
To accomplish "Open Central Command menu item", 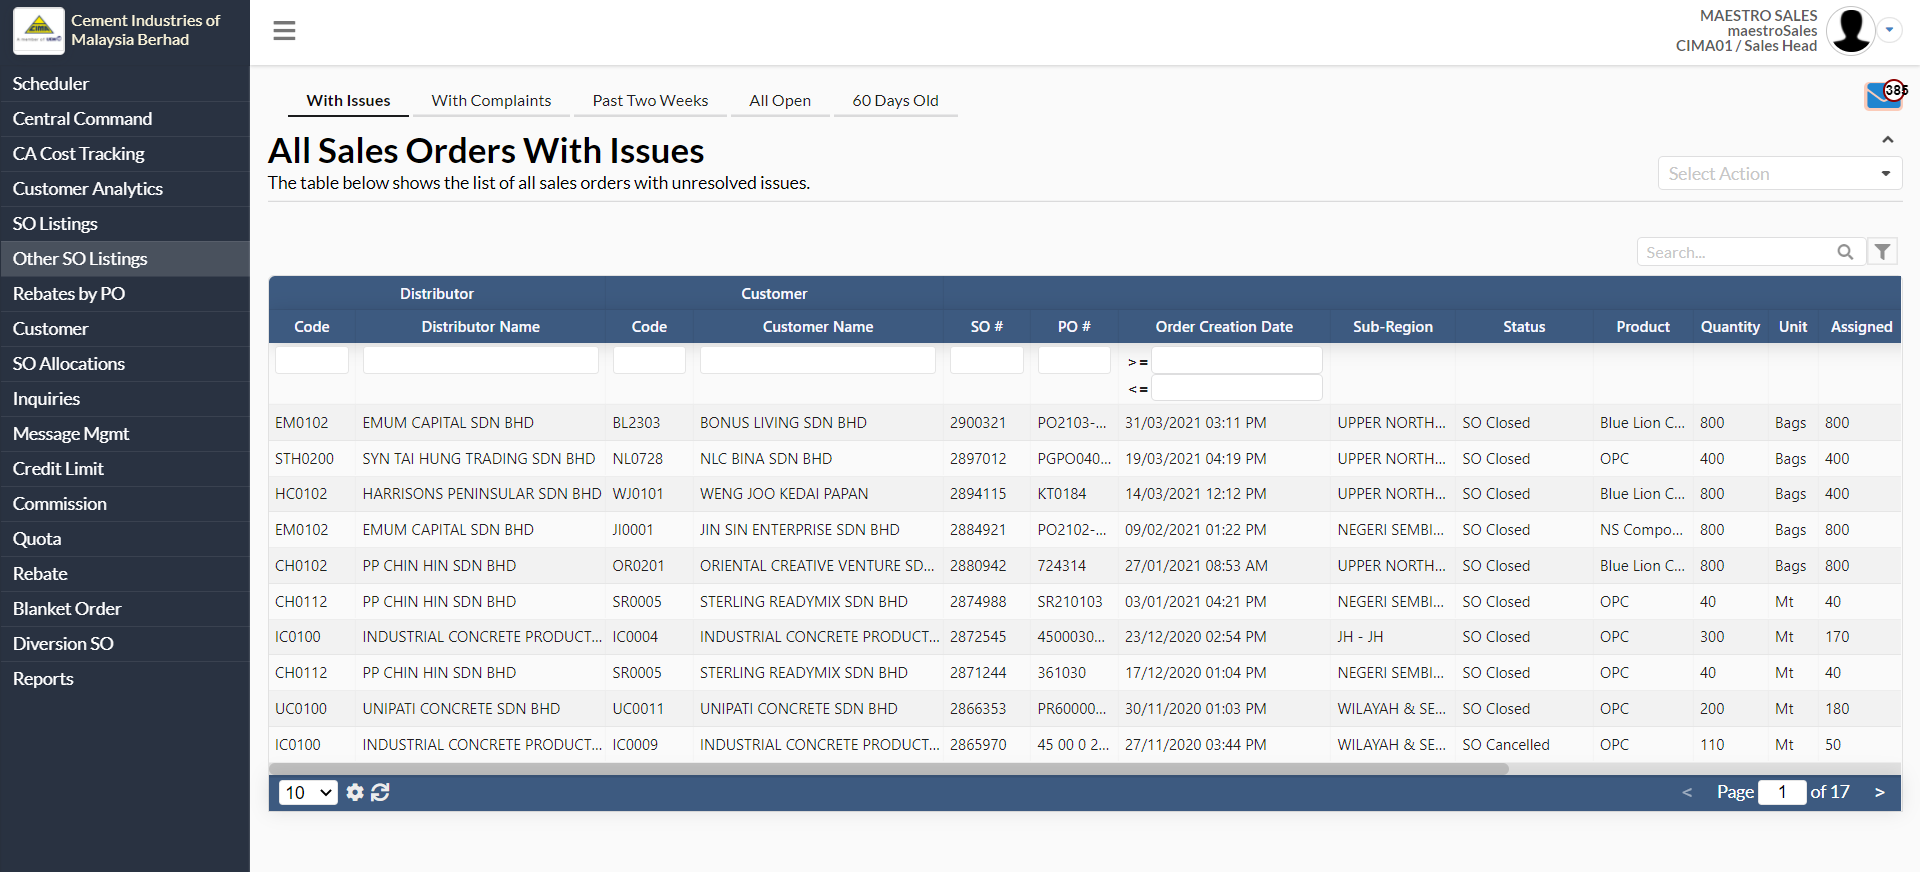I will click(124, 119).
